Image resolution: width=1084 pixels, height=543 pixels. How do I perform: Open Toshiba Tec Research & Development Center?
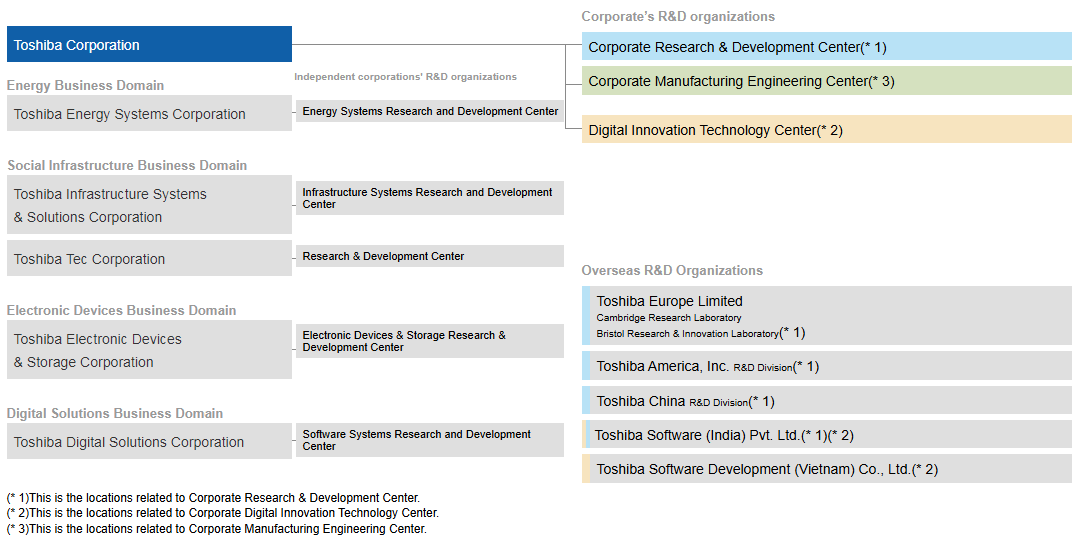tap(429, 256)
